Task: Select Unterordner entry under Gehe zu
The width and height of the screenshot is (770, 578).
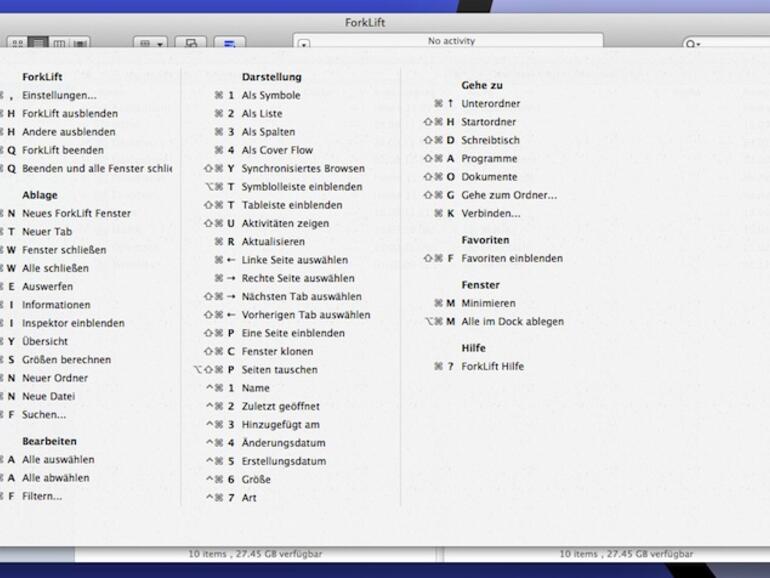Action: (x=490, y=104)
